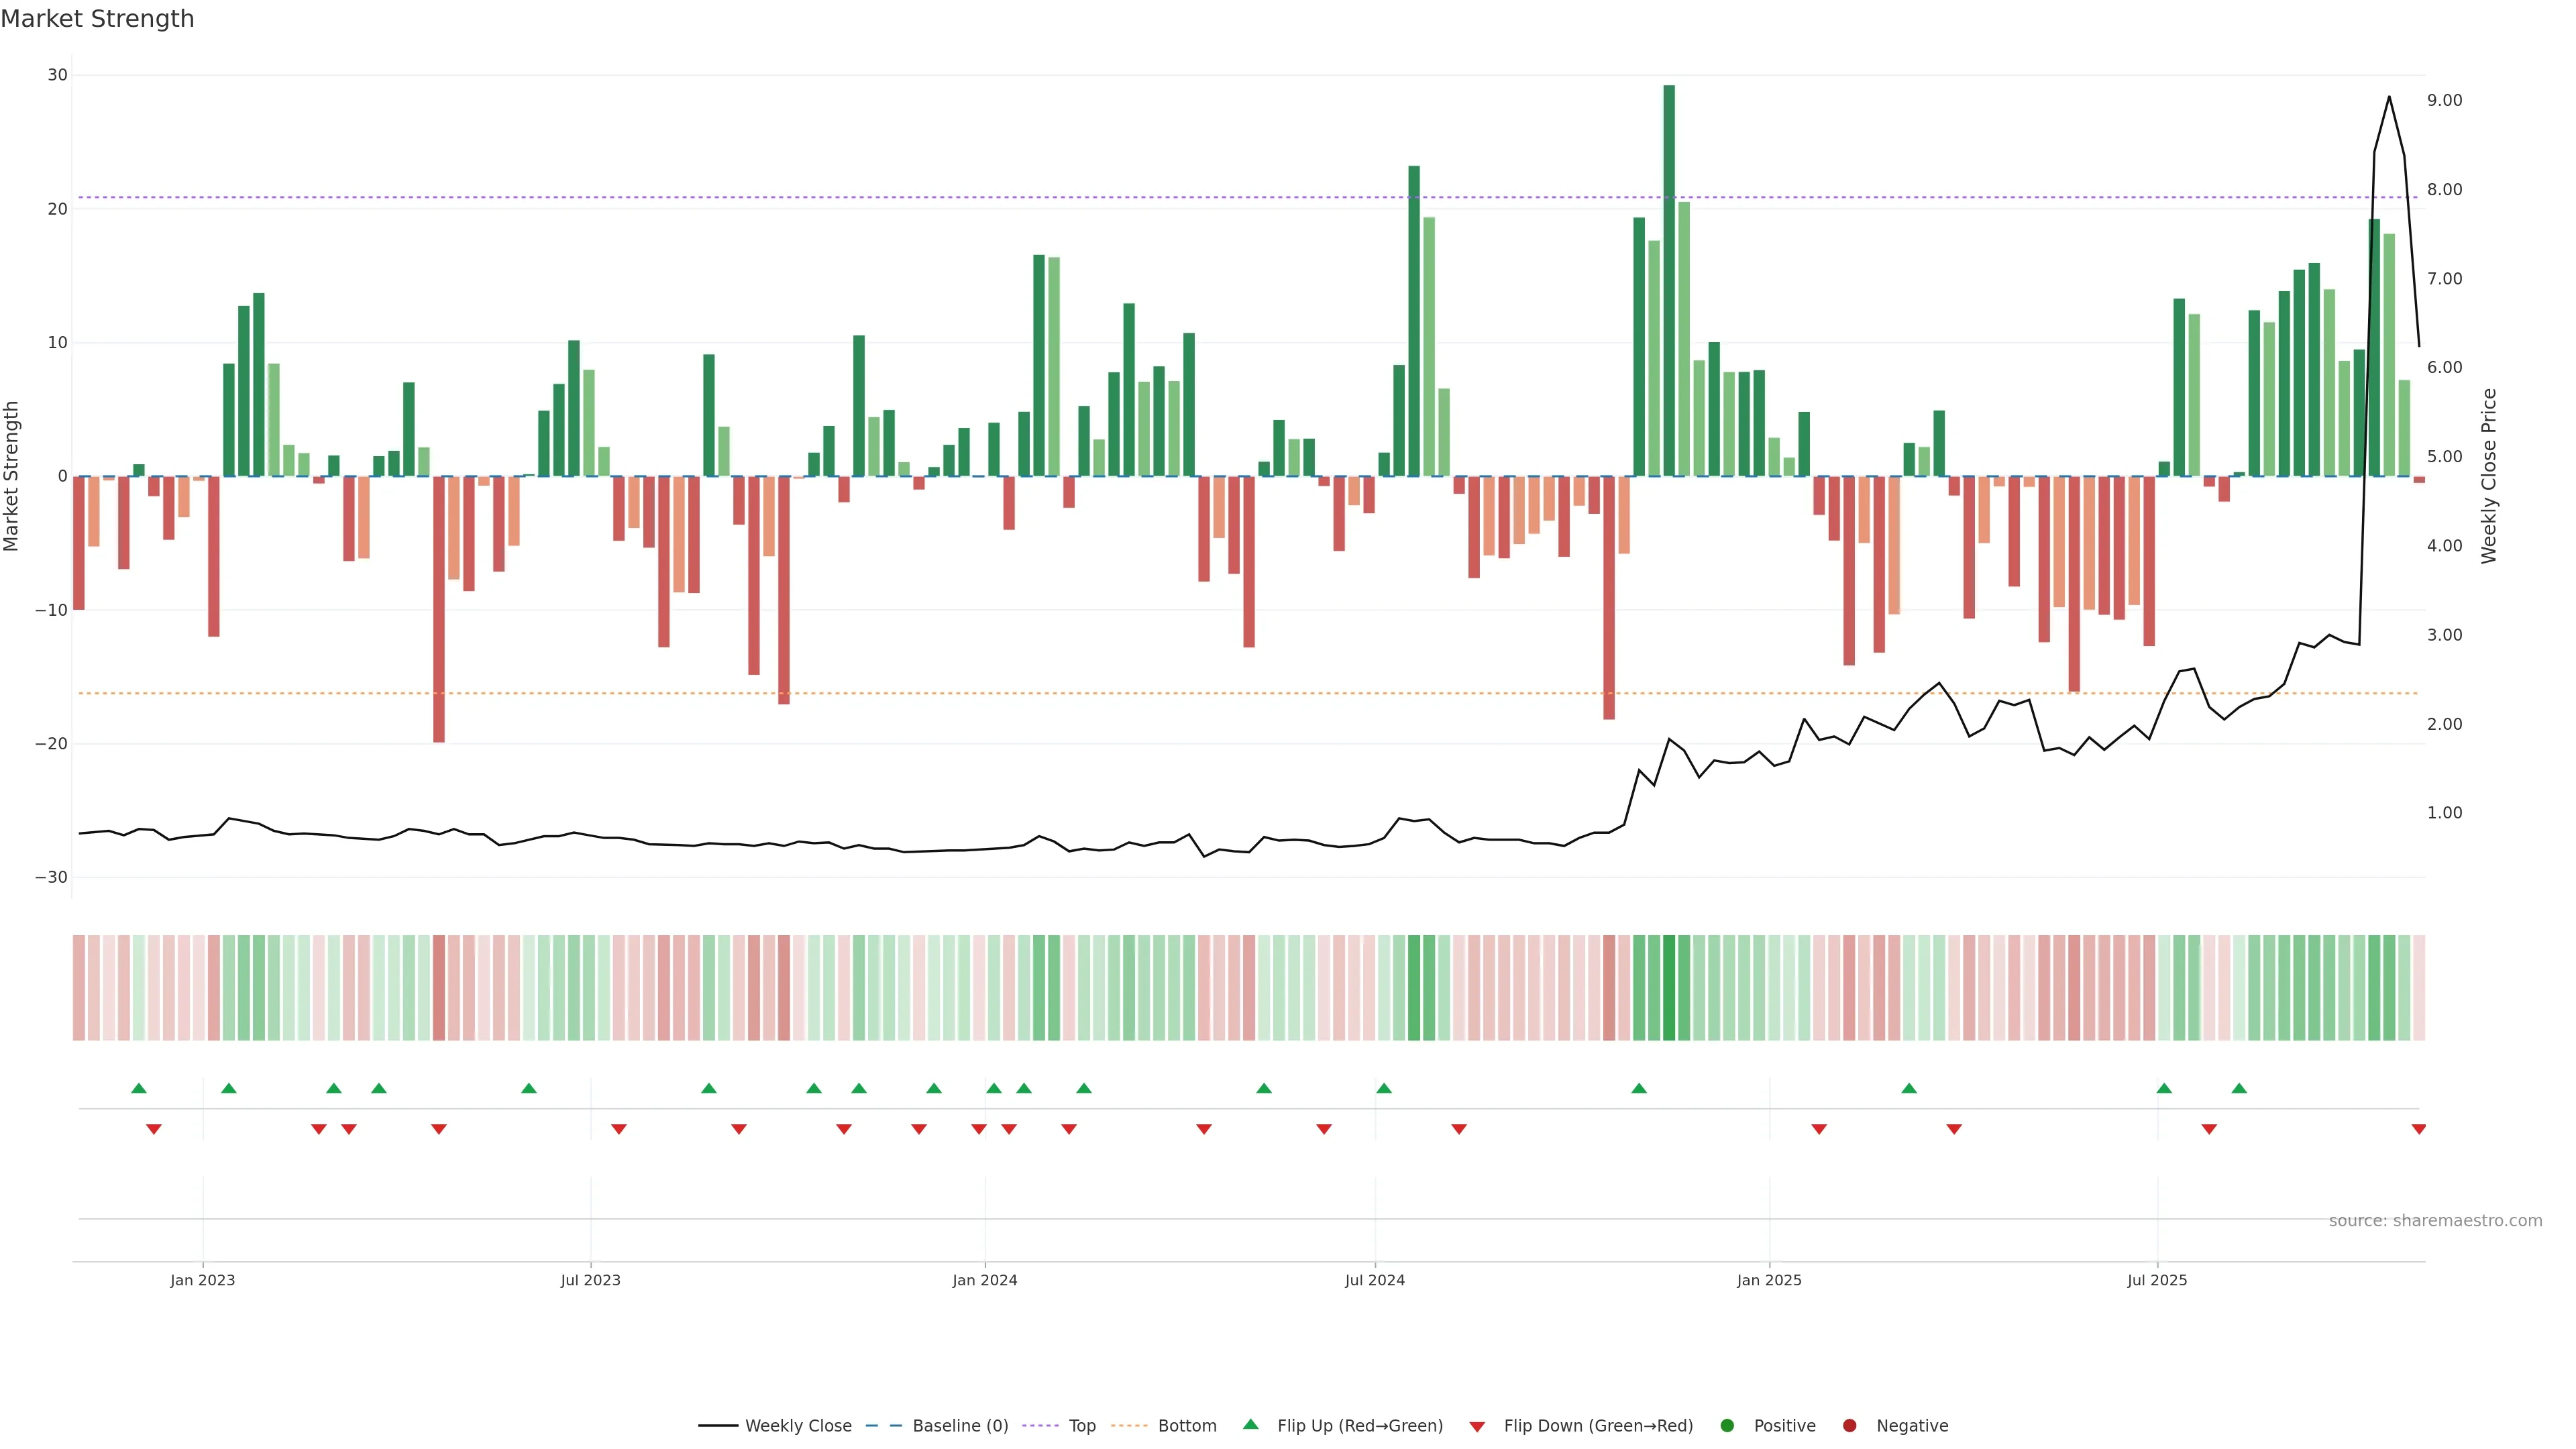
Task: Click the tallest green market strength bar
Action: pos(1669,280)
